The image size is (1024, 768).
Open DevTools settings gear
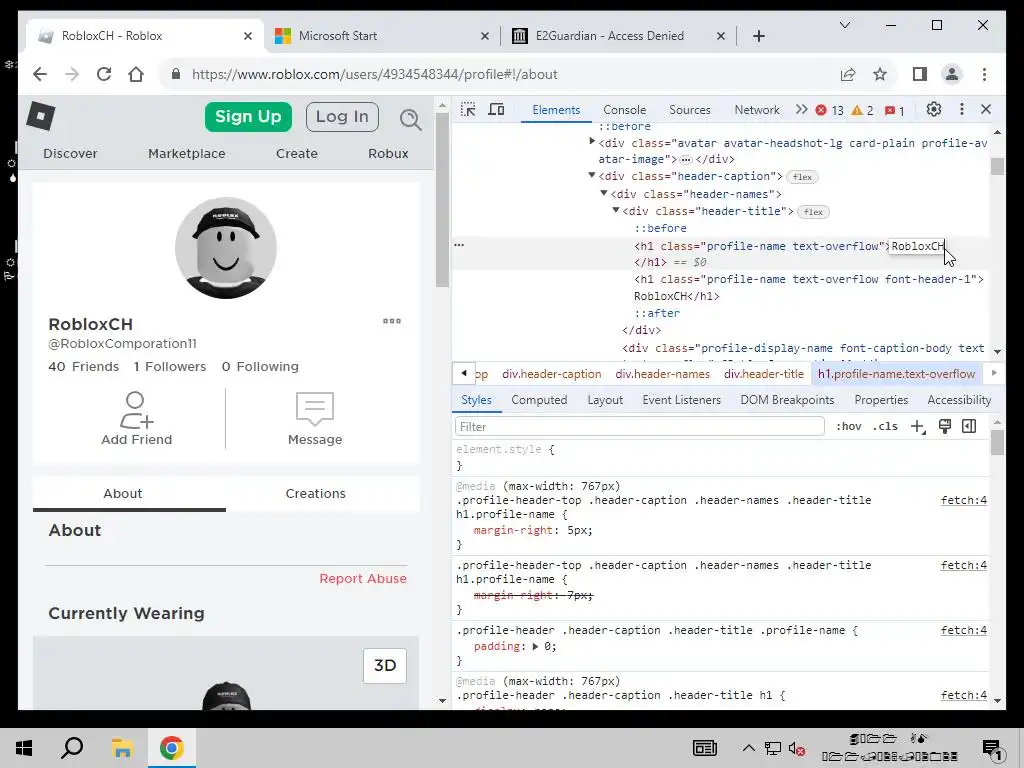coord(934,109)
